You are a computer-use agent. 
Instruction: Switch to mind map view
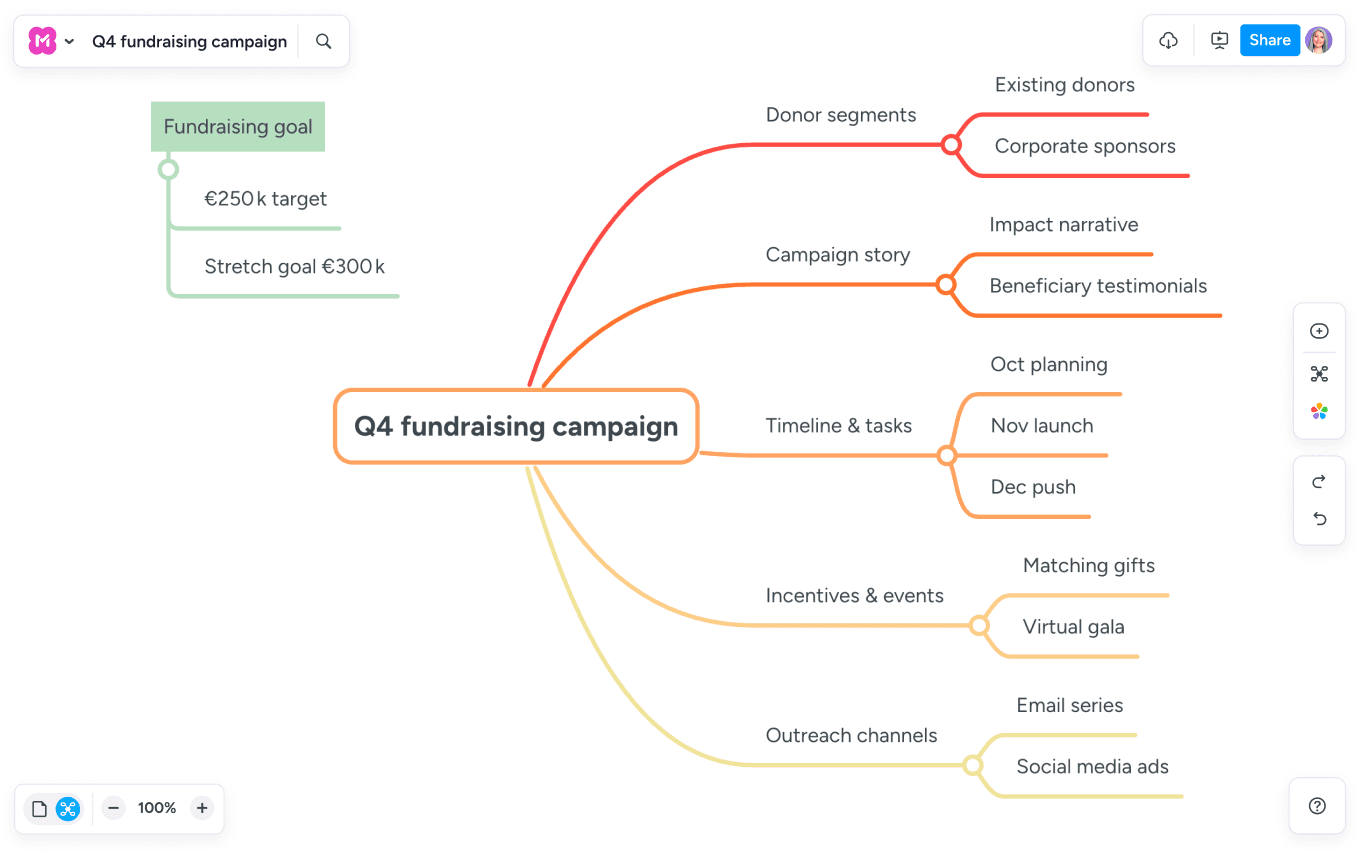(68, 809)
